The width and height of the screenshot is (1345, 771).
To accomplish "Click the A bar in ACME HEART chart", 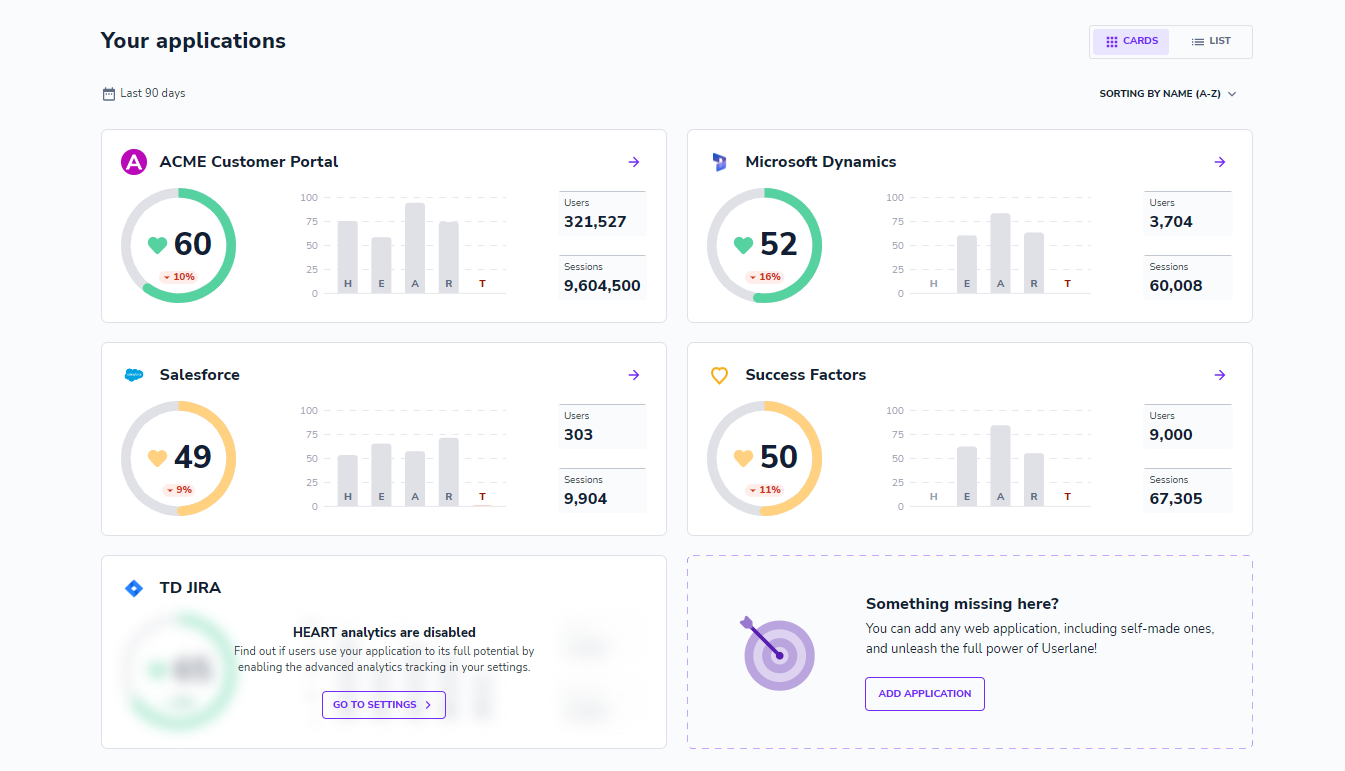I will pyautogui.click(x=415, y=248).
